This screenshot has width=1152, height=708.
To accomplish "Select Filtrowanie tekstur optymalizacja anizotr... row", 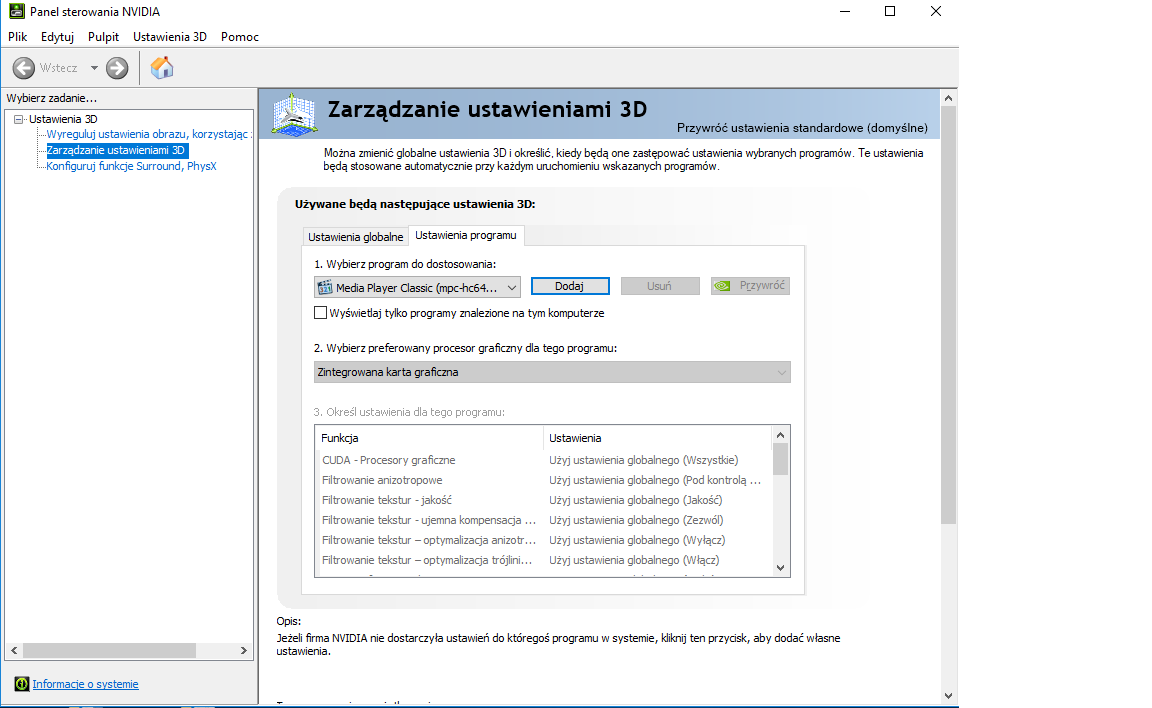I will coord(544,540).
